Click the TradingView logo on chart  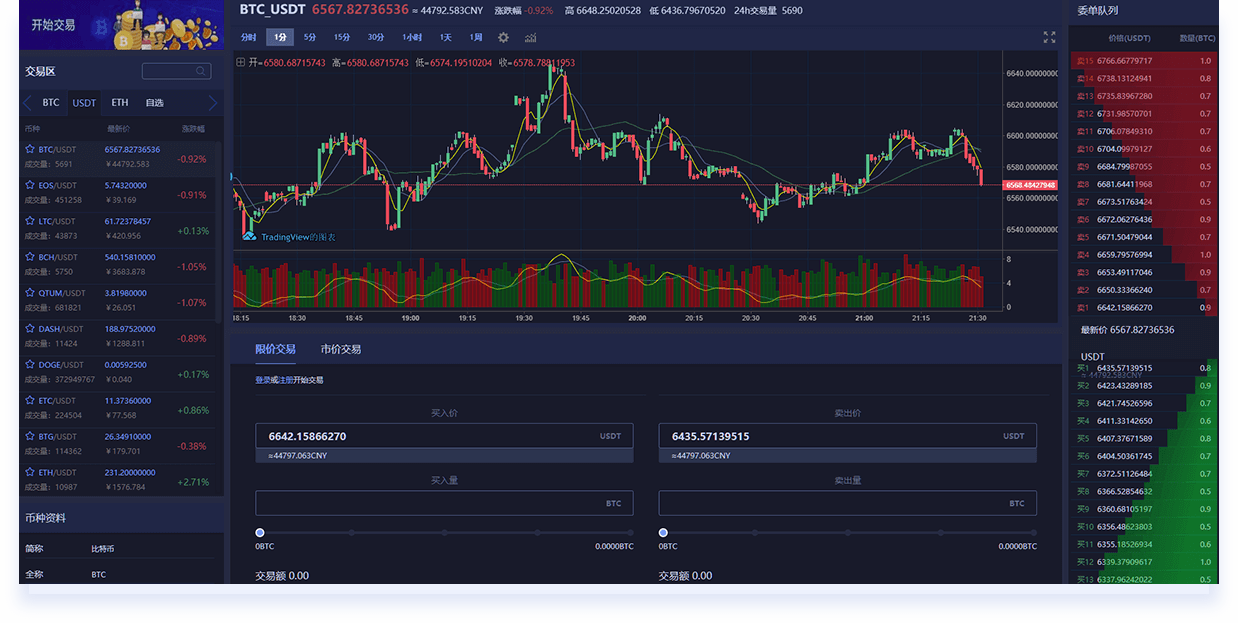(248, 237)
